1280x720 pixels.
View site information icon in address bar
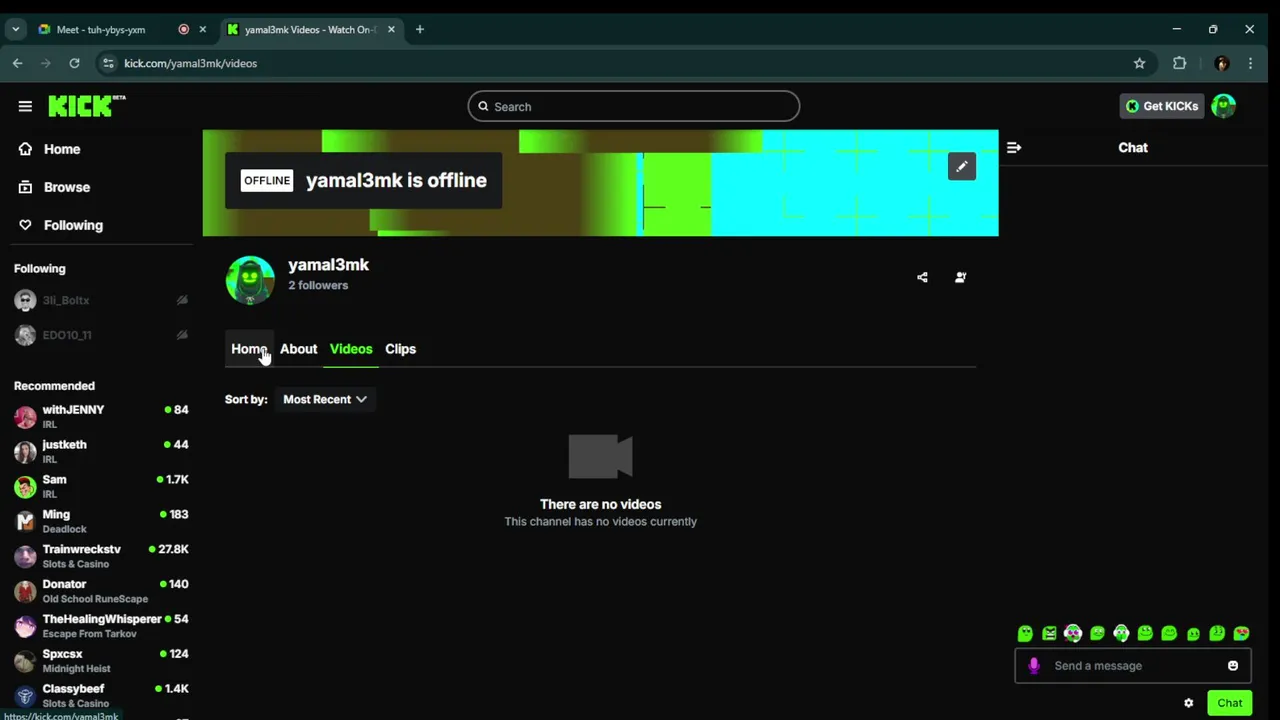108,63
